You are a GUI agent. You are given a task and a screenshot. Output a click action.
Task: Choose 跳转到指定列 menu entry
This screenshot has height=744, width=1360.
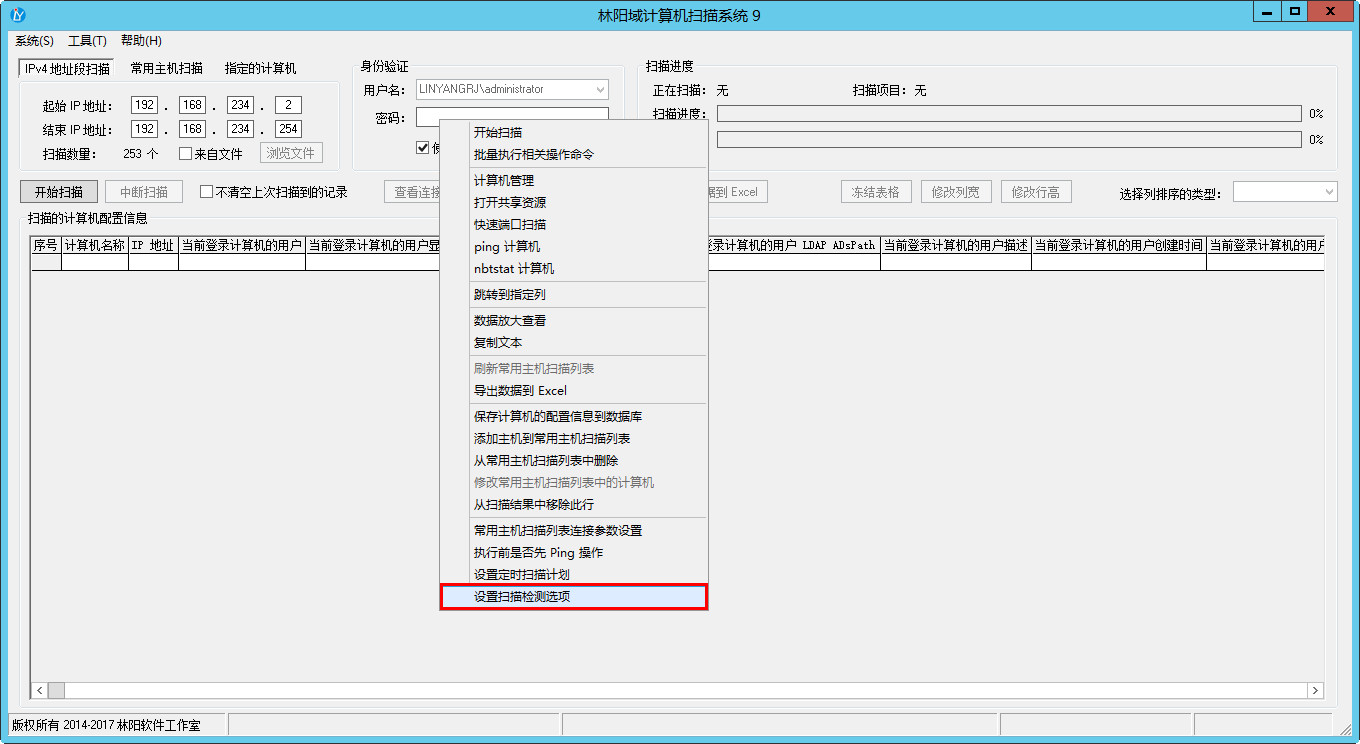coord(574,294)
